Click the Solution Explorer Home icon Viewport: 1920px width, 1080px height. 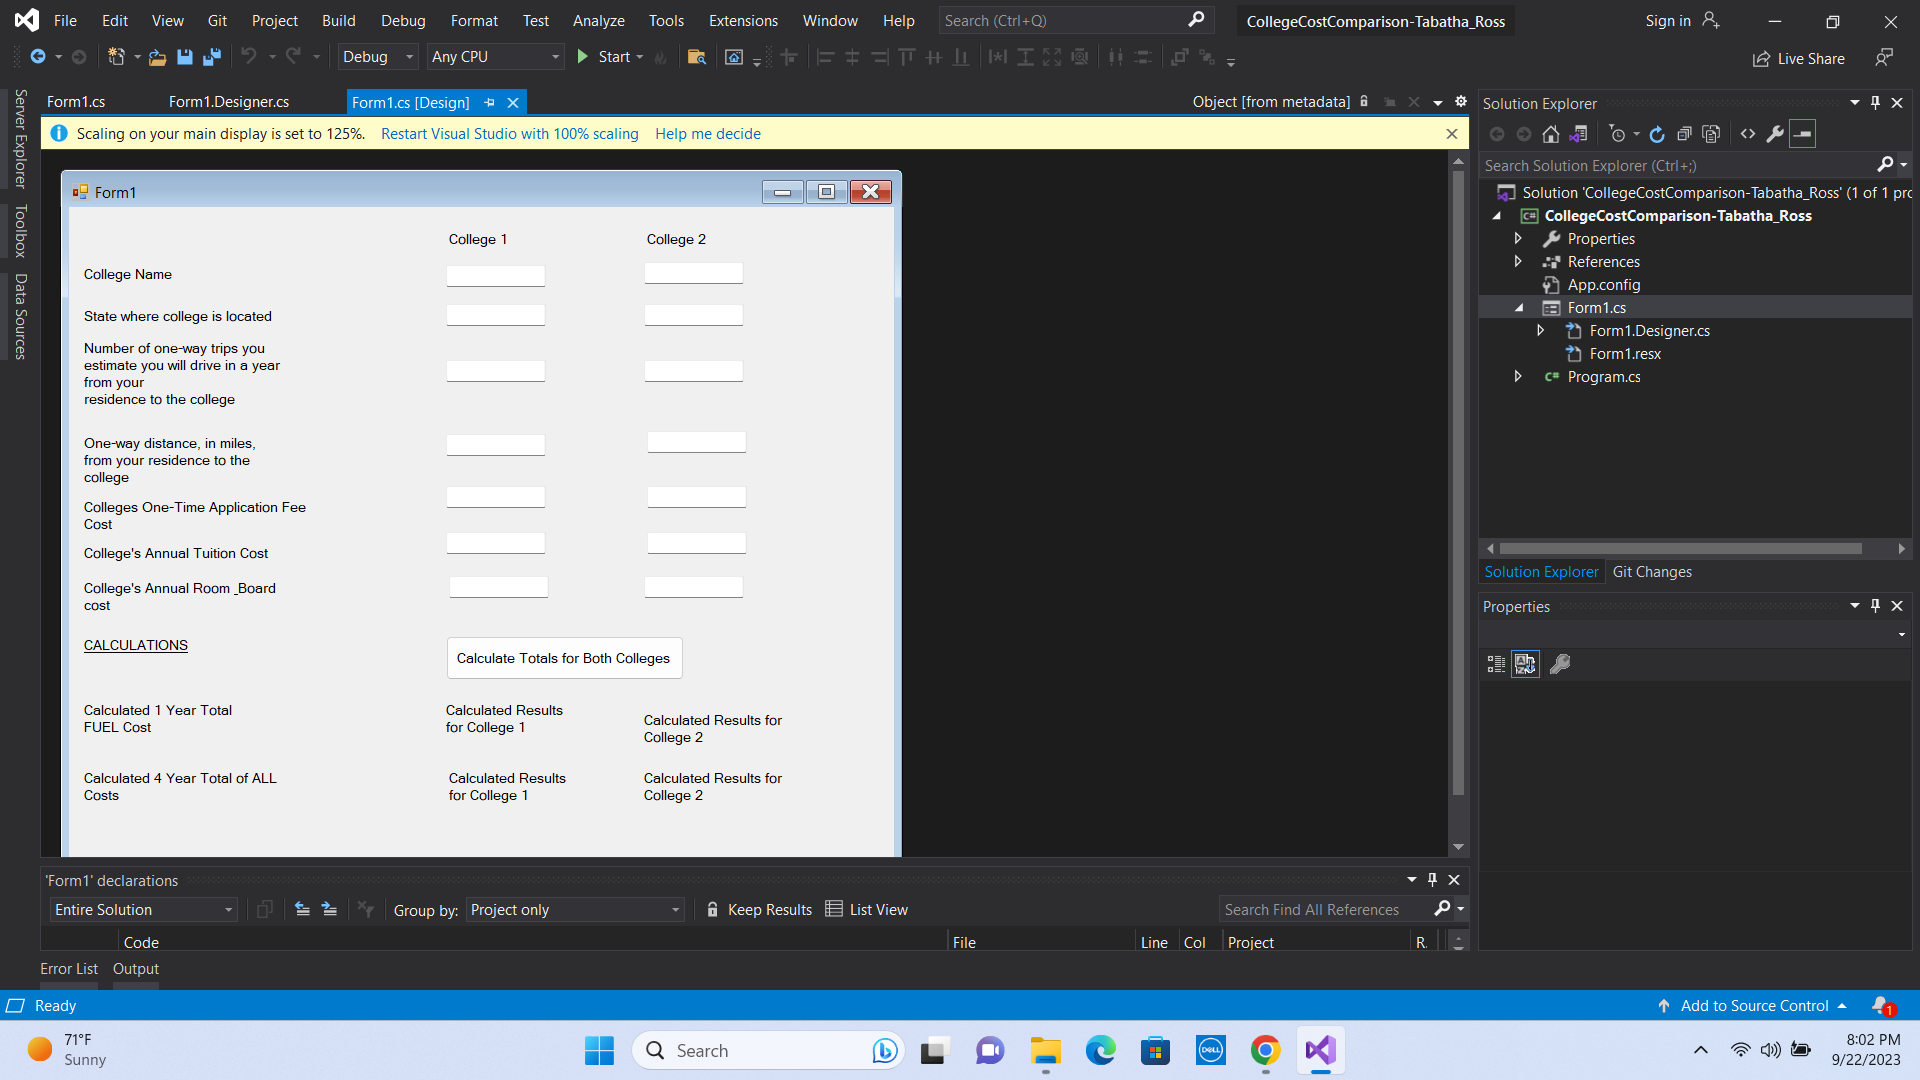1550,134
